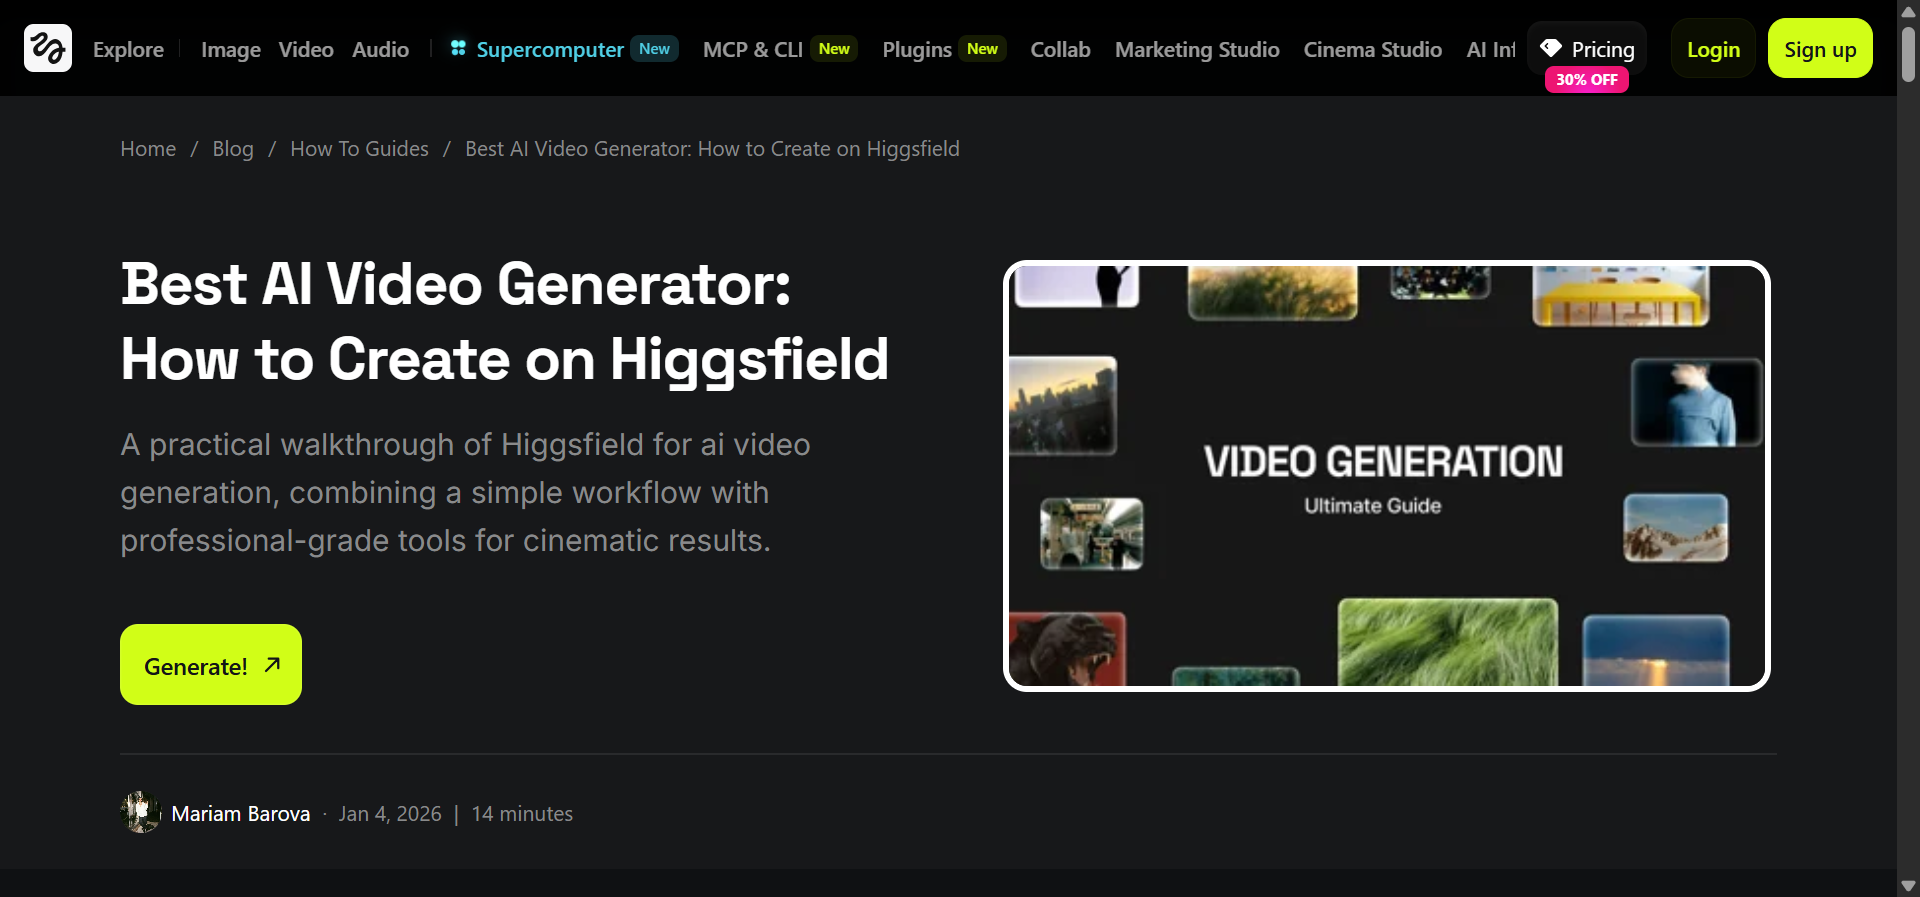Go to Blog breadcrumb link

[x=233, y=149]
